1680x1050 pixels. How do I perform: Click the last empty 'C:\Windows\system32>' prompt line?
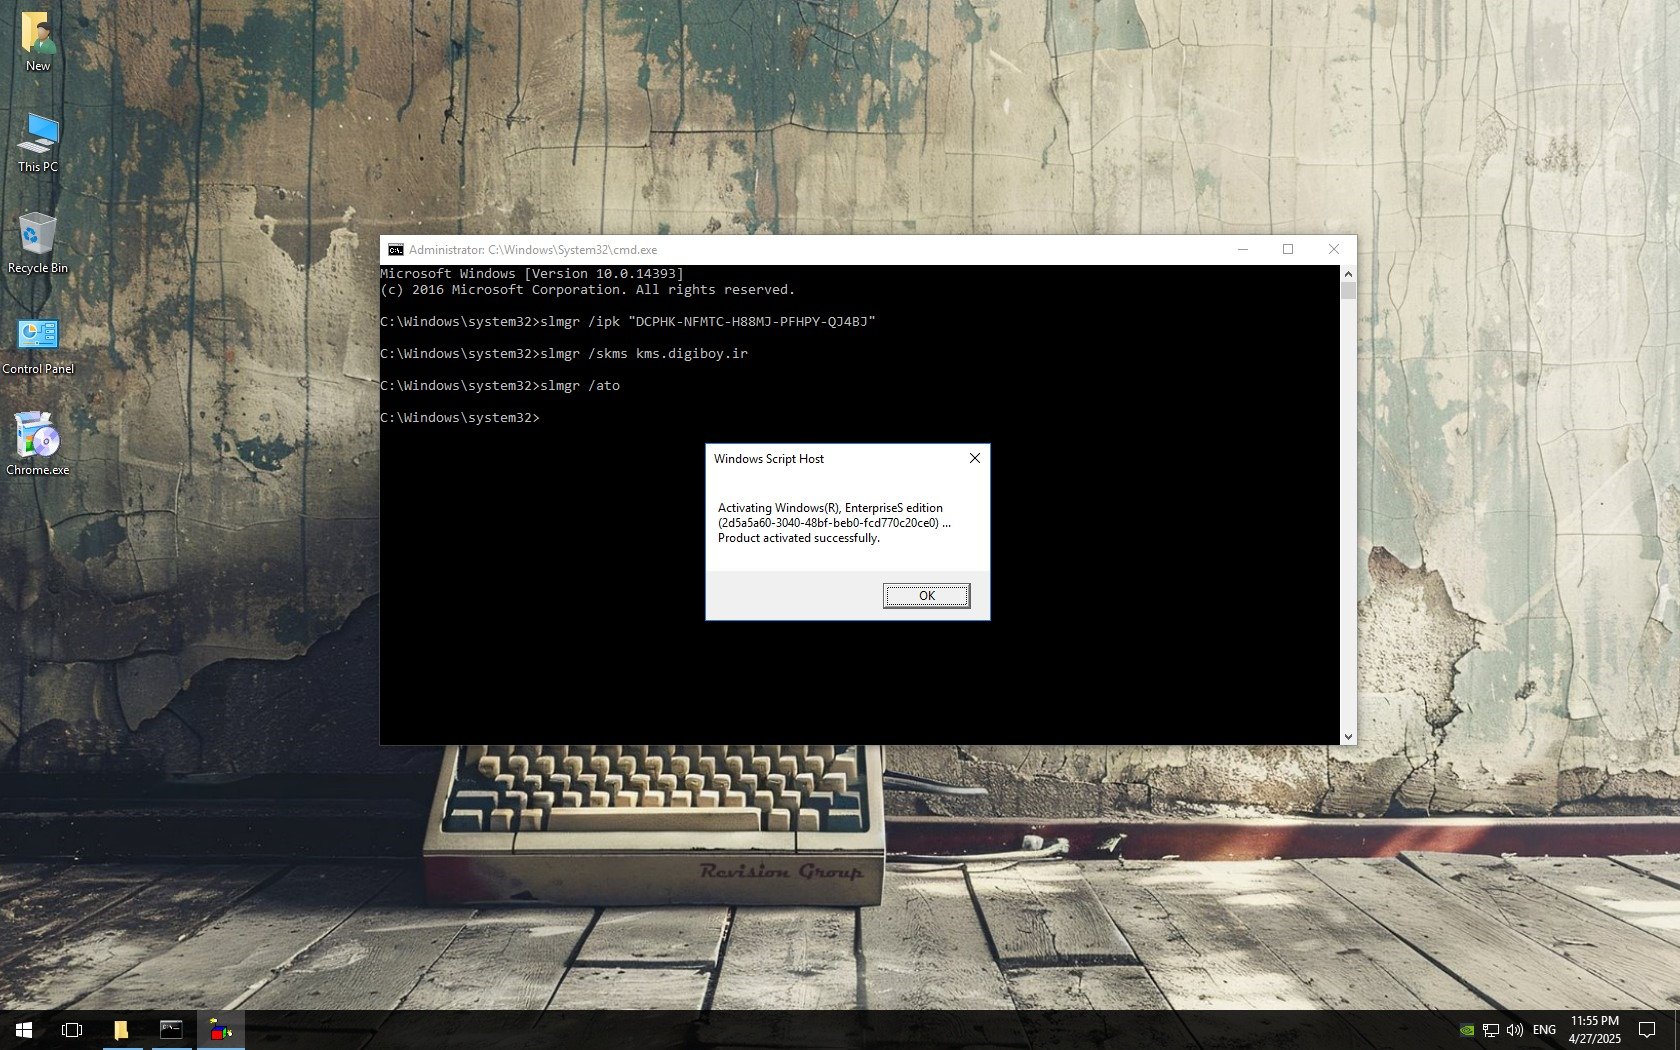[460, 418]
